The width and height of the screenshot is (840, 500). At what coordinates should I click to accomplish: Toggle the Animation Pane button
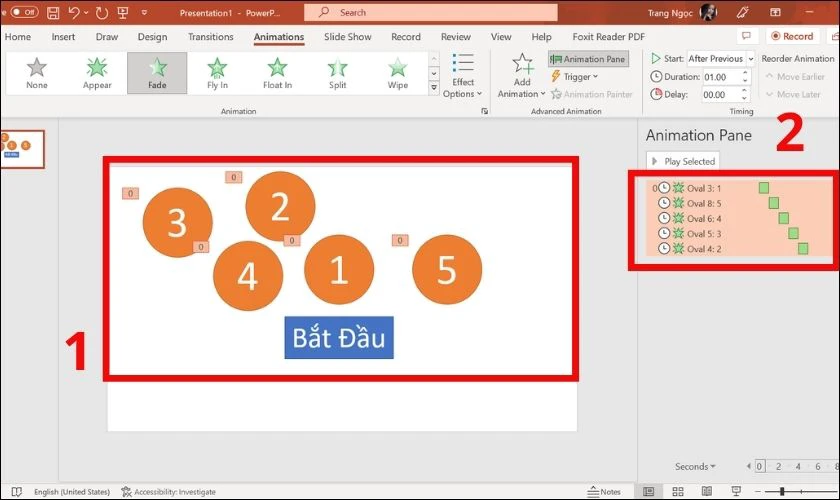pyautogui.click(x=588, y=59)
